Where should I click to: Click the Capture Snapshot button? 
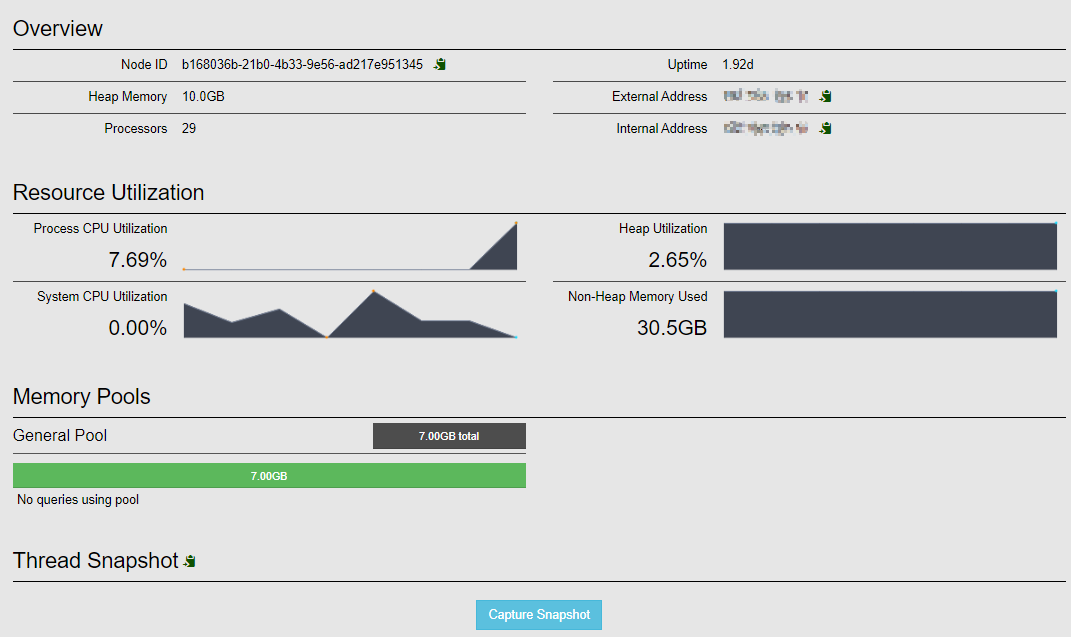point(539,614)
